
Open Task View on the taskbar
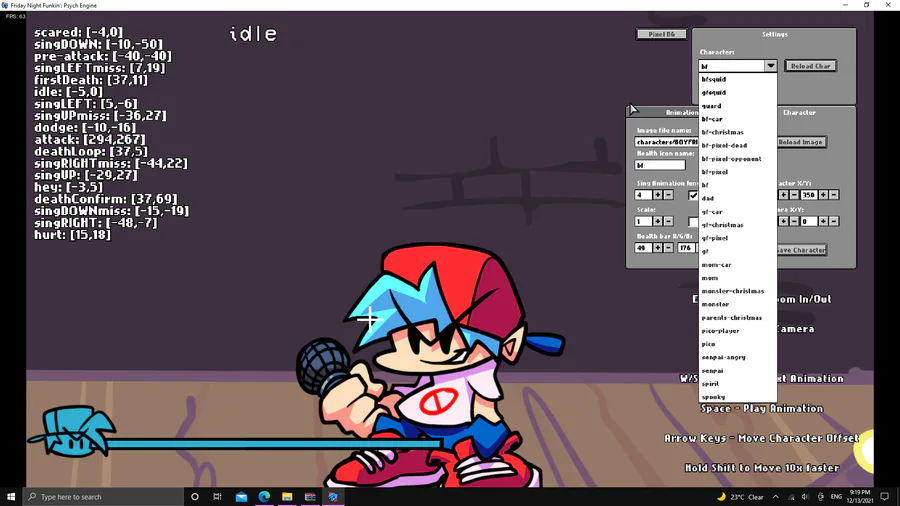[x=218, y=497]
